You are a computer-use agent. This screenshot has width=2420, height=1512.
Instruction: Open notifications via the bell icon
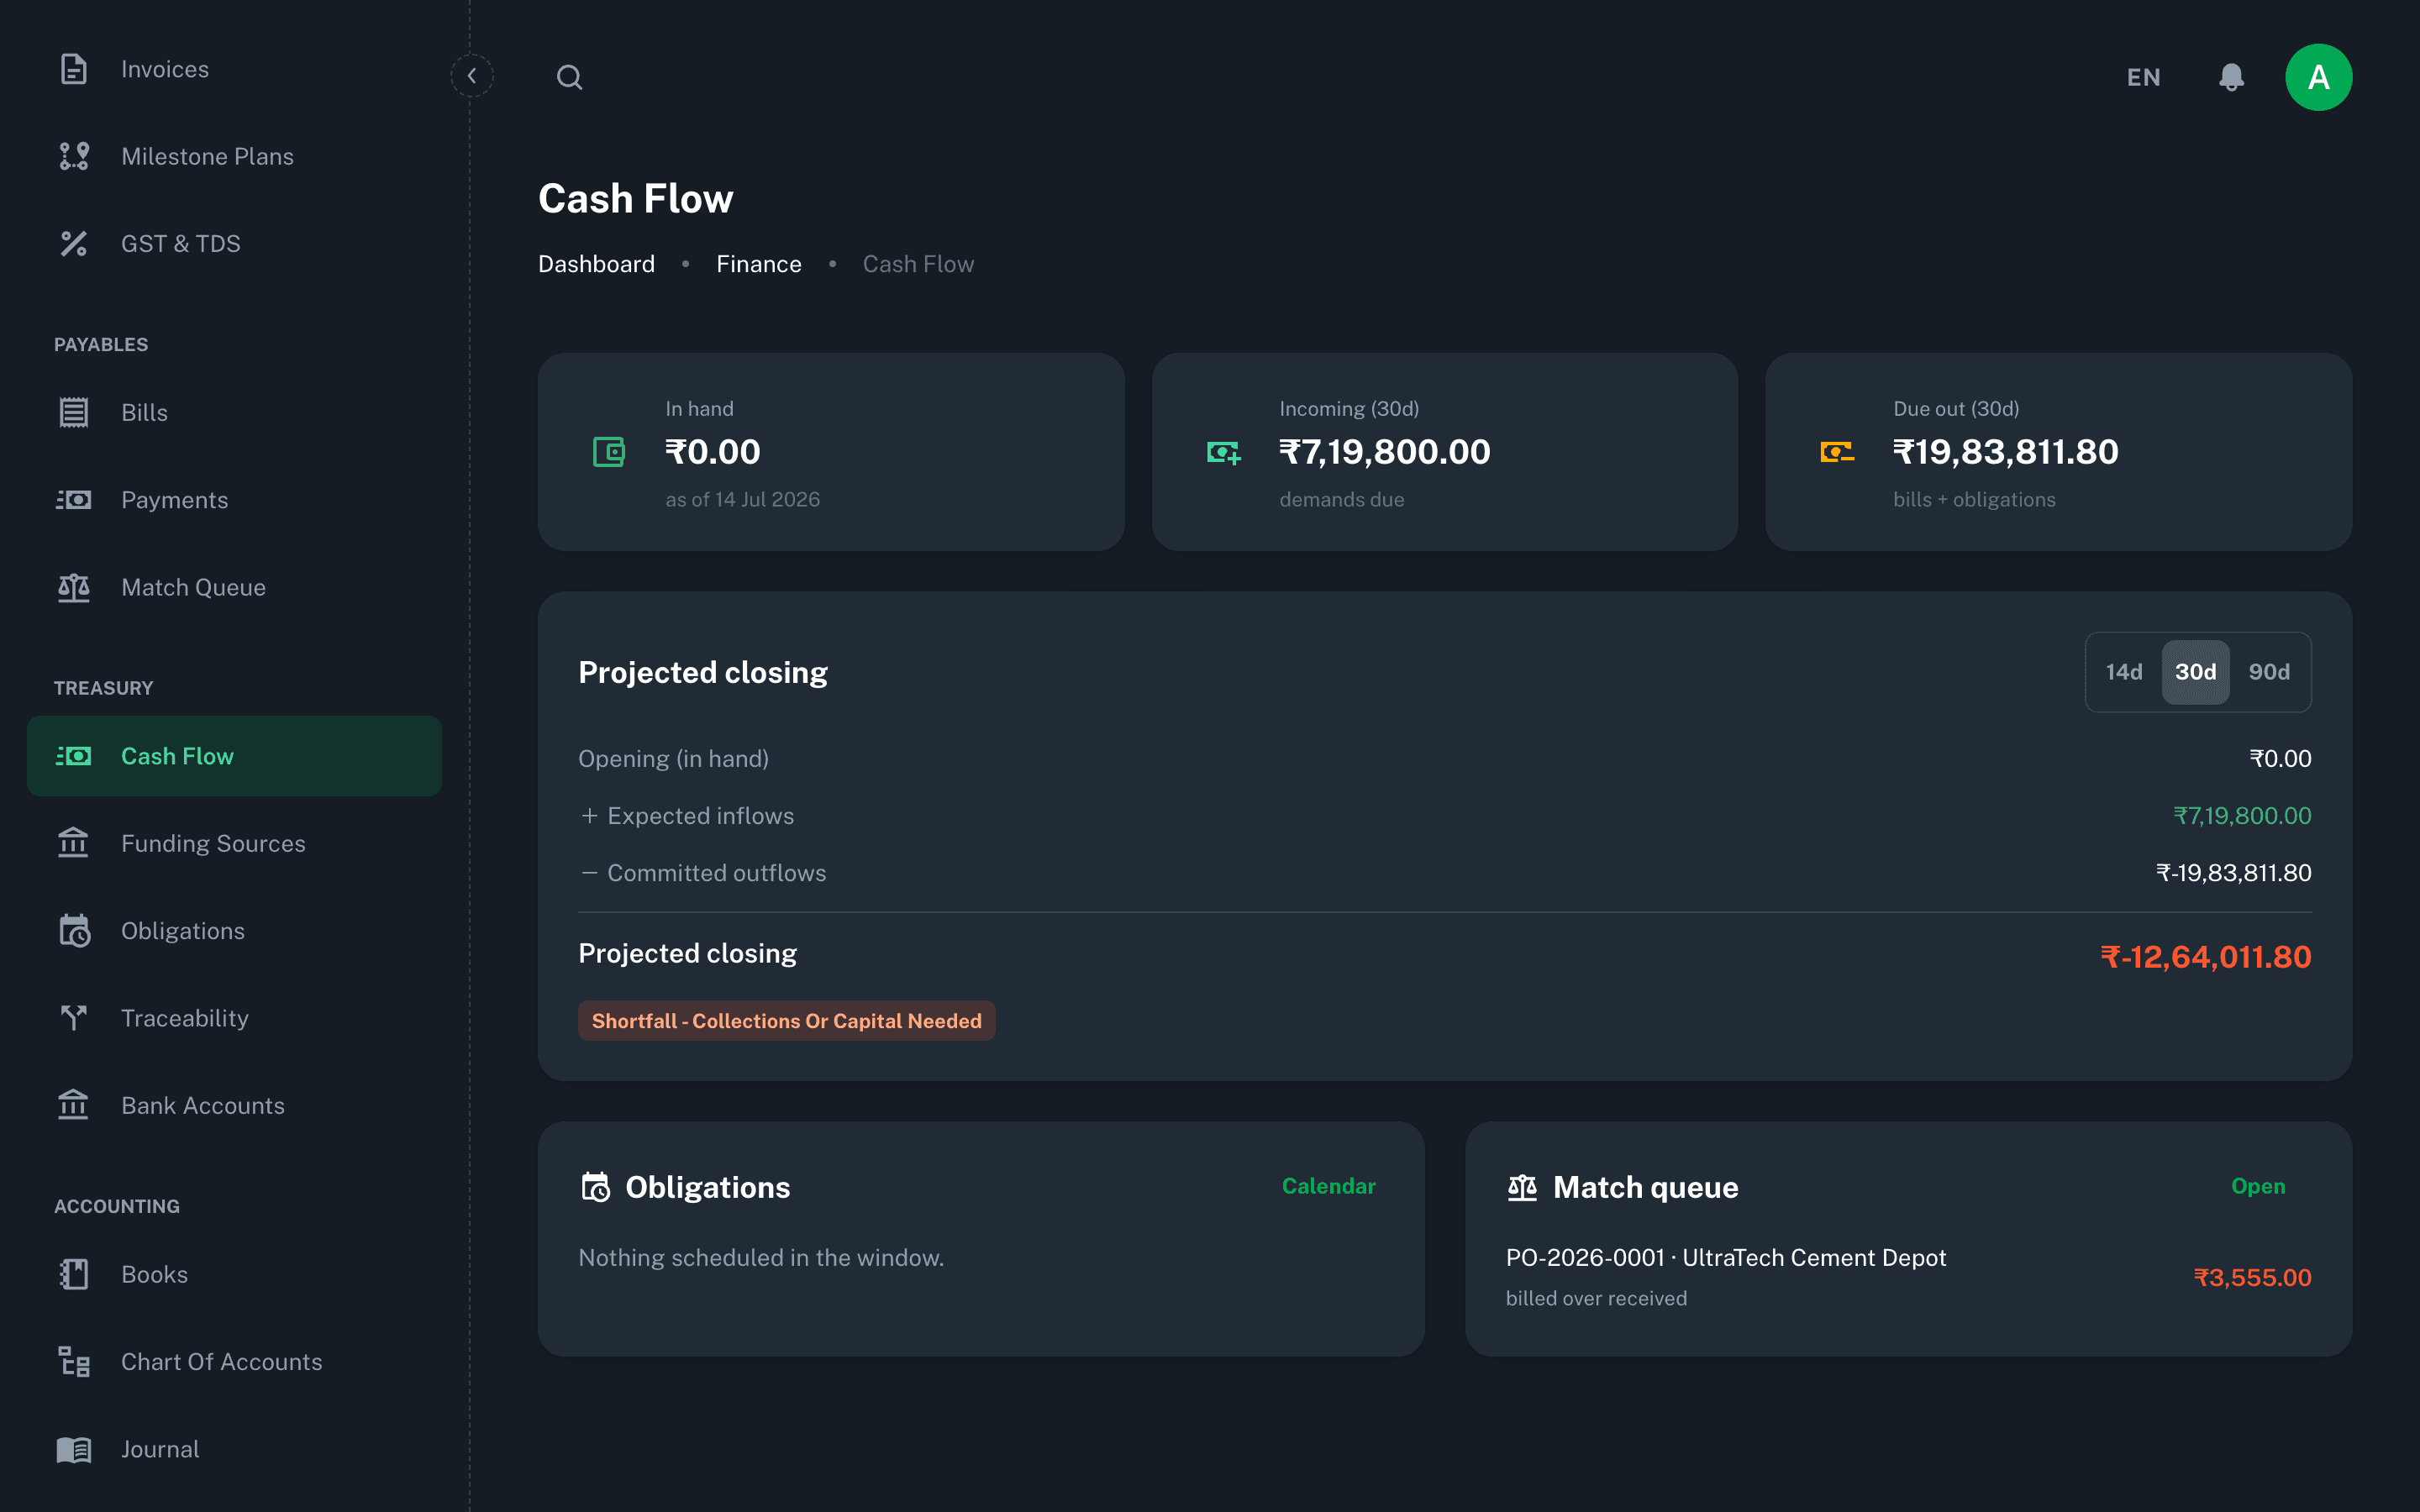pyautogui.click(x=2231, y=77)
